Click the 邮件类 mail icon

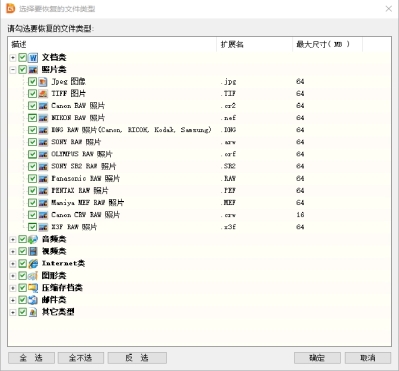pos(33,300)
